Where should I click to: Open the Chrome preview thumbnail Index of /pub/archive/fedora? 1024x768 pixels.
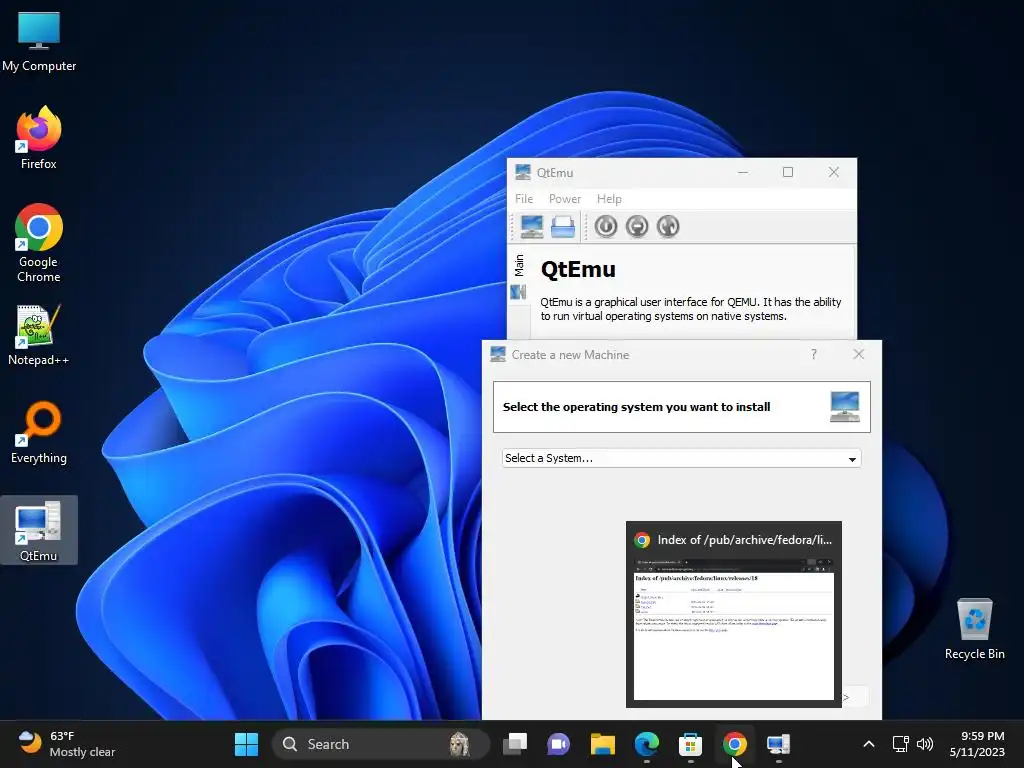pyautogui.click(x=733, y=614)
